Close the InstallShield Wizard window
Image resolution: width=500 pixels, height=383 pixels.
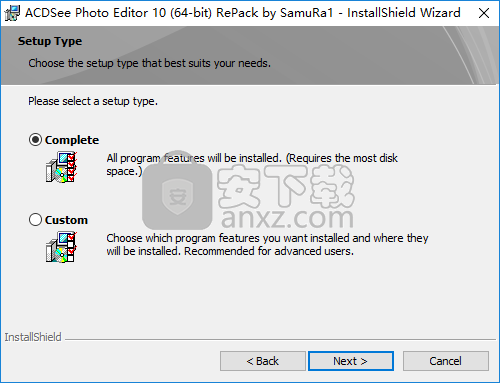(x=484, y=13)
